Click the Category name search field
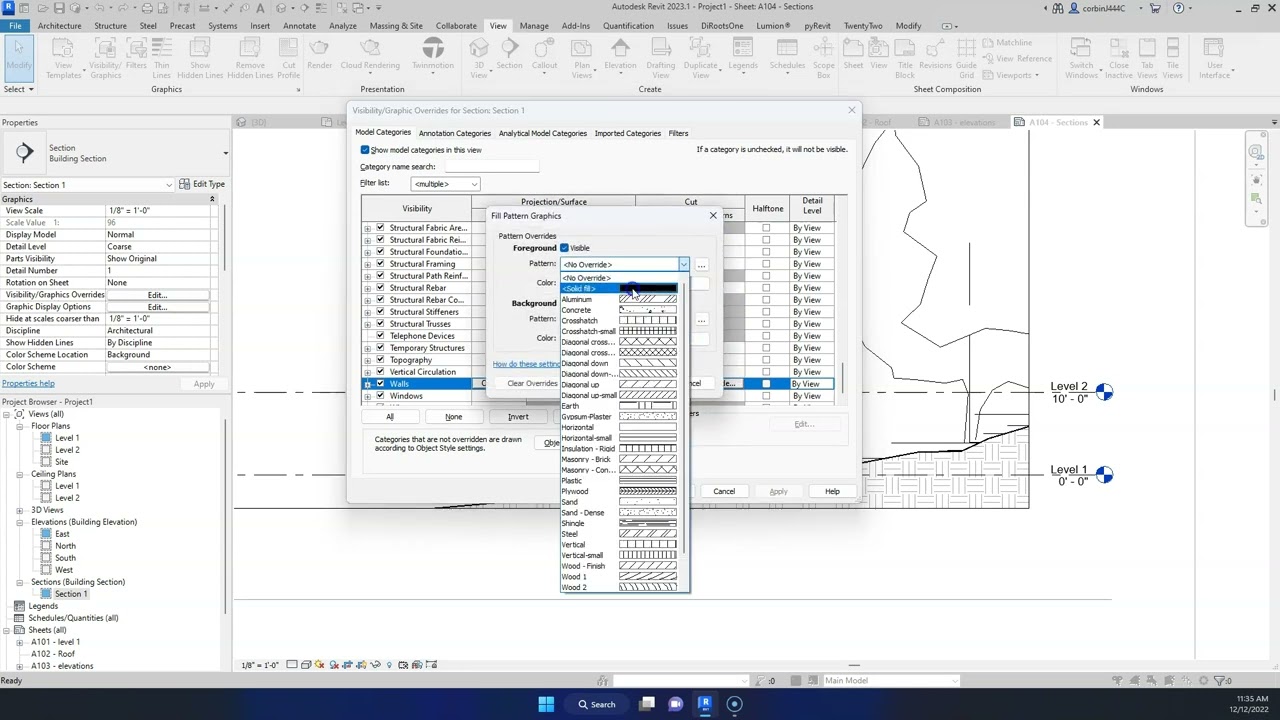This screenshot has height=720, width=1280. point(492,167)
